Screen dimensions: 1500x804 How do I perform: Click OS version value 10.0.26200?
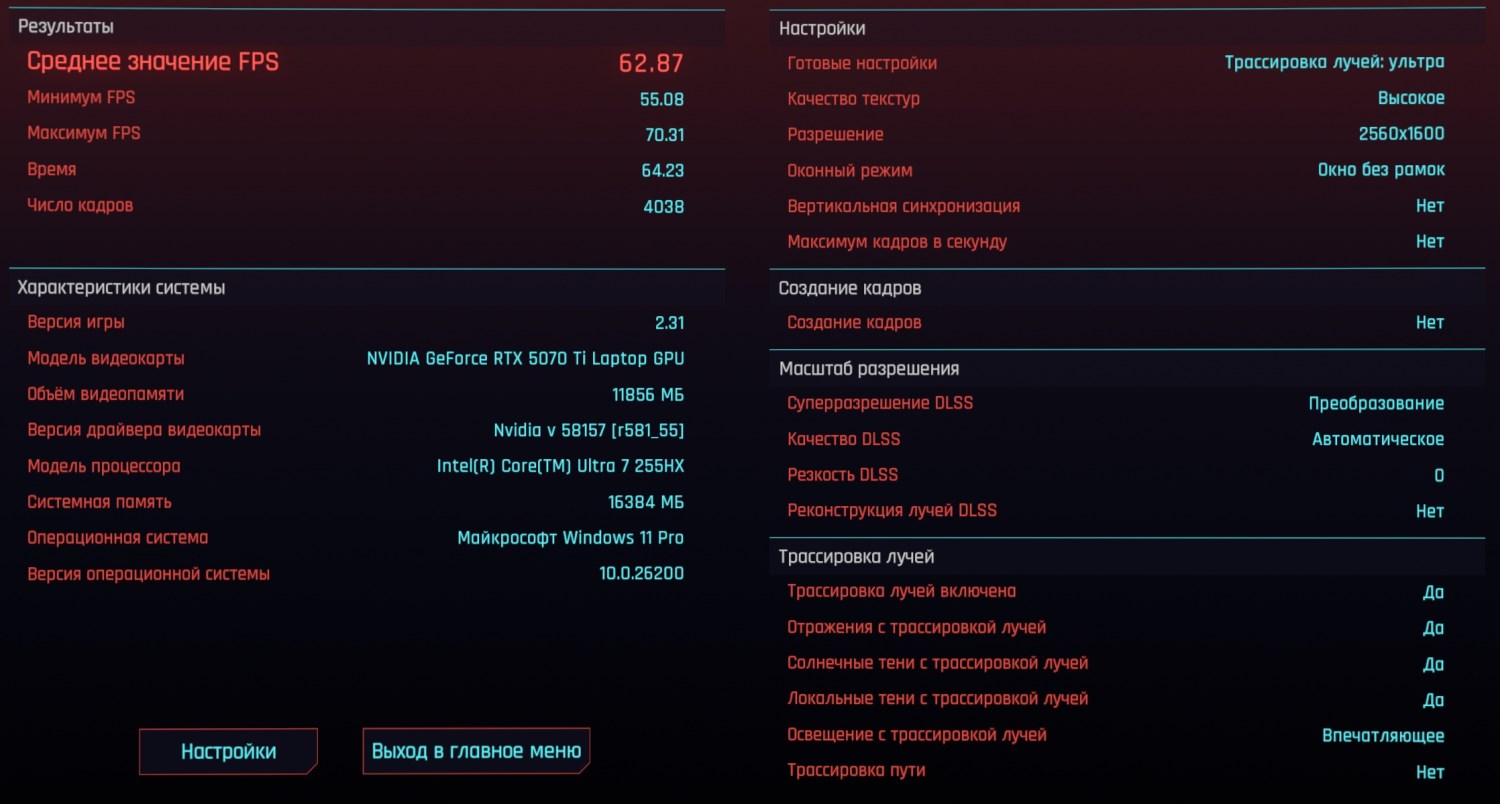coord(642,575)
